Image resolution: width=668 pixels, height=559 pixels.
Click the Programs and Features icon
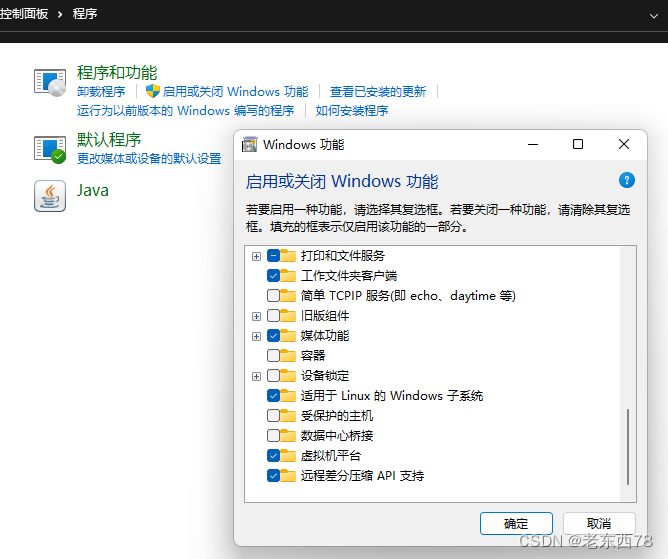coord(50,82)
